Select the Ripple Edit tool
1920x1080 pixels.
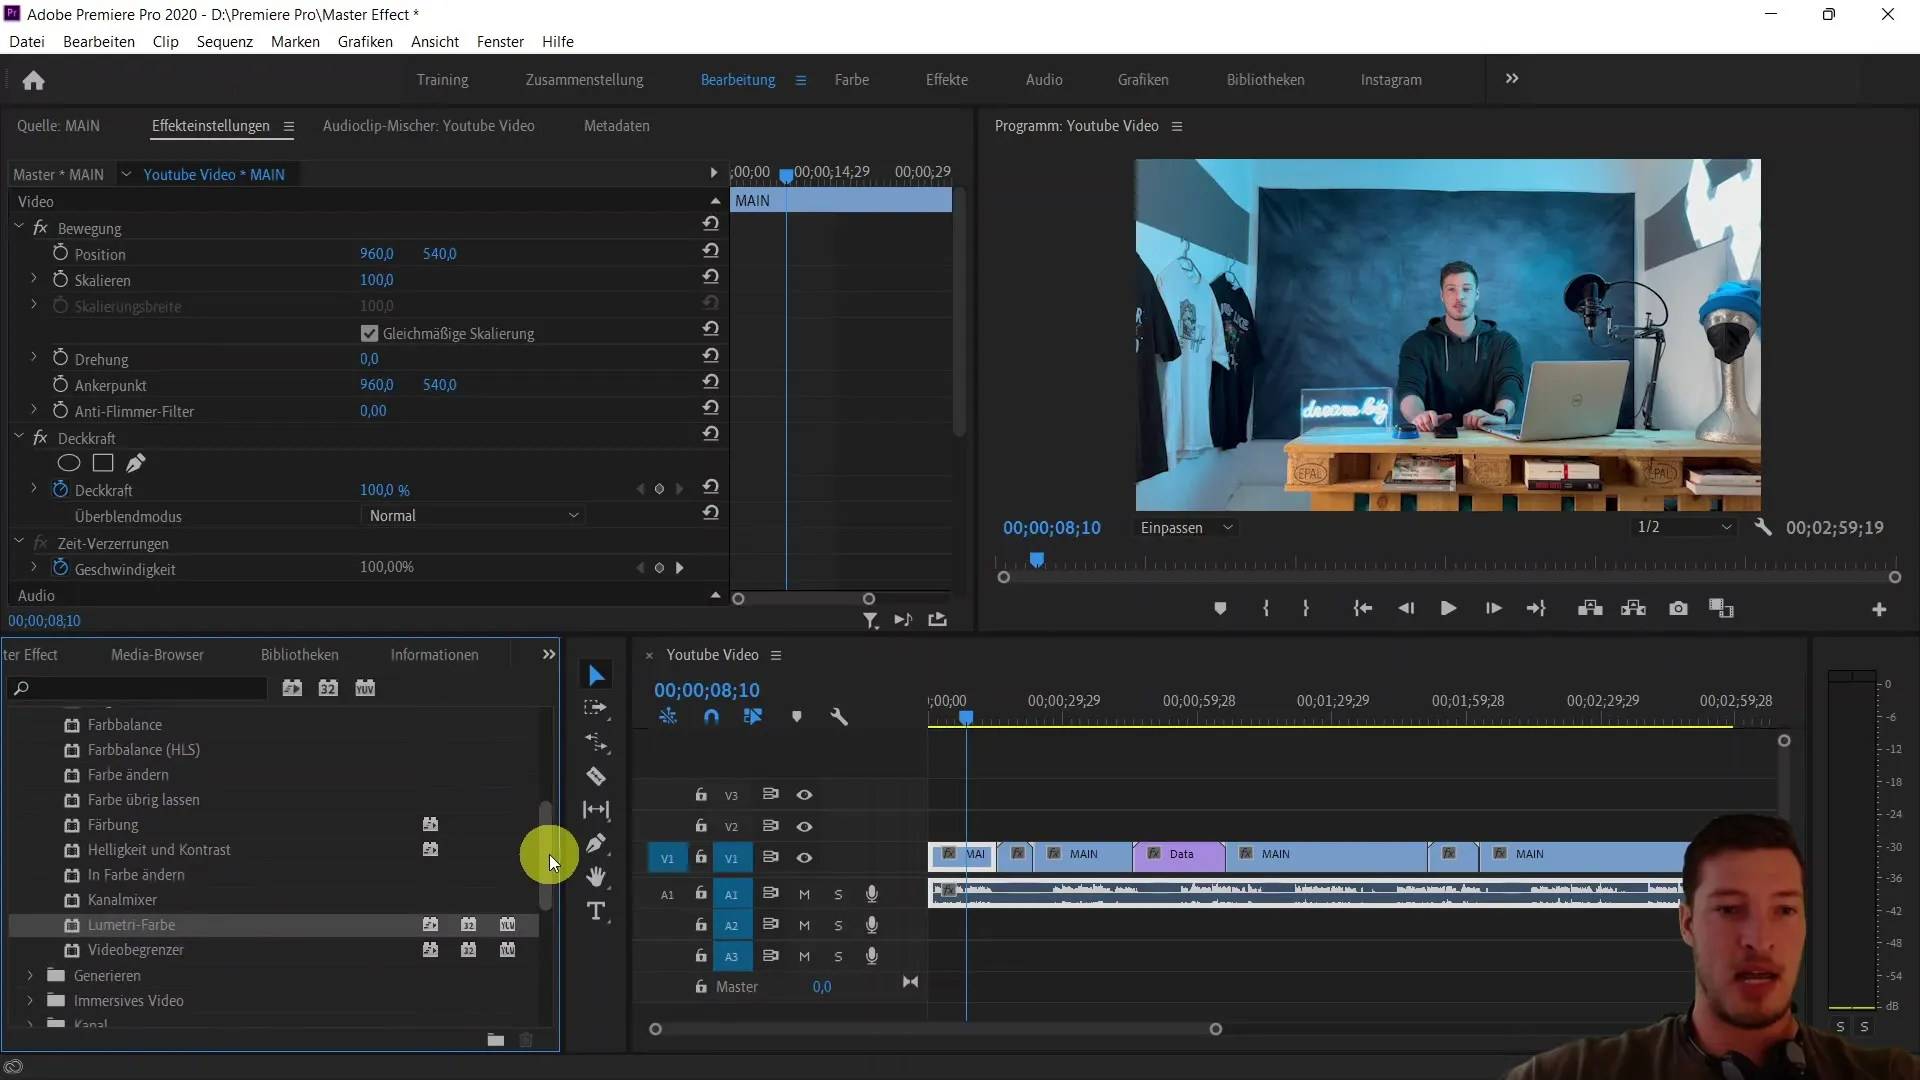[596, 742]
